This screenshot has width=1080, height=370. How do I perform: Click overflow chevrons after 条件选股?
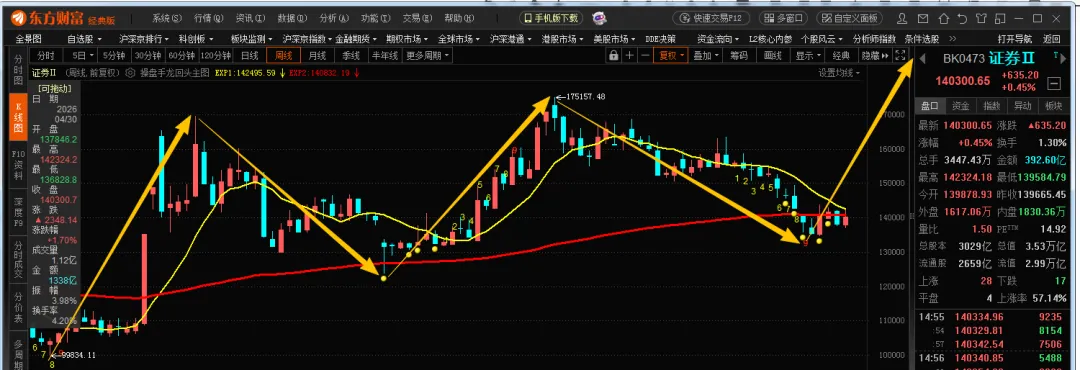tap(953, 39)
